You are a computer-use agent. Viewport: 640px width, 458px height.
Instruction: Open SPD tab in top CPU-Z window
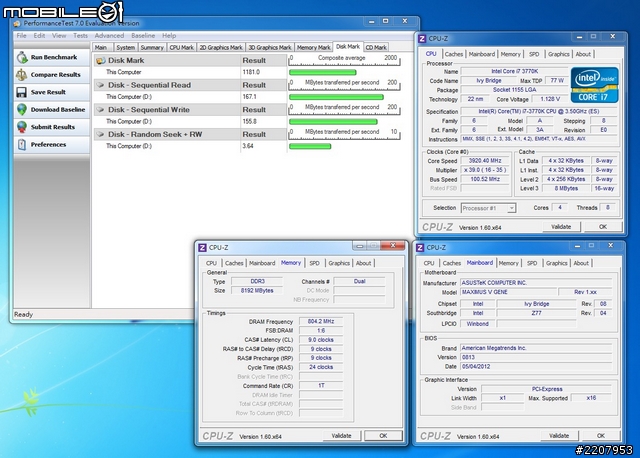tap(534, 54)
